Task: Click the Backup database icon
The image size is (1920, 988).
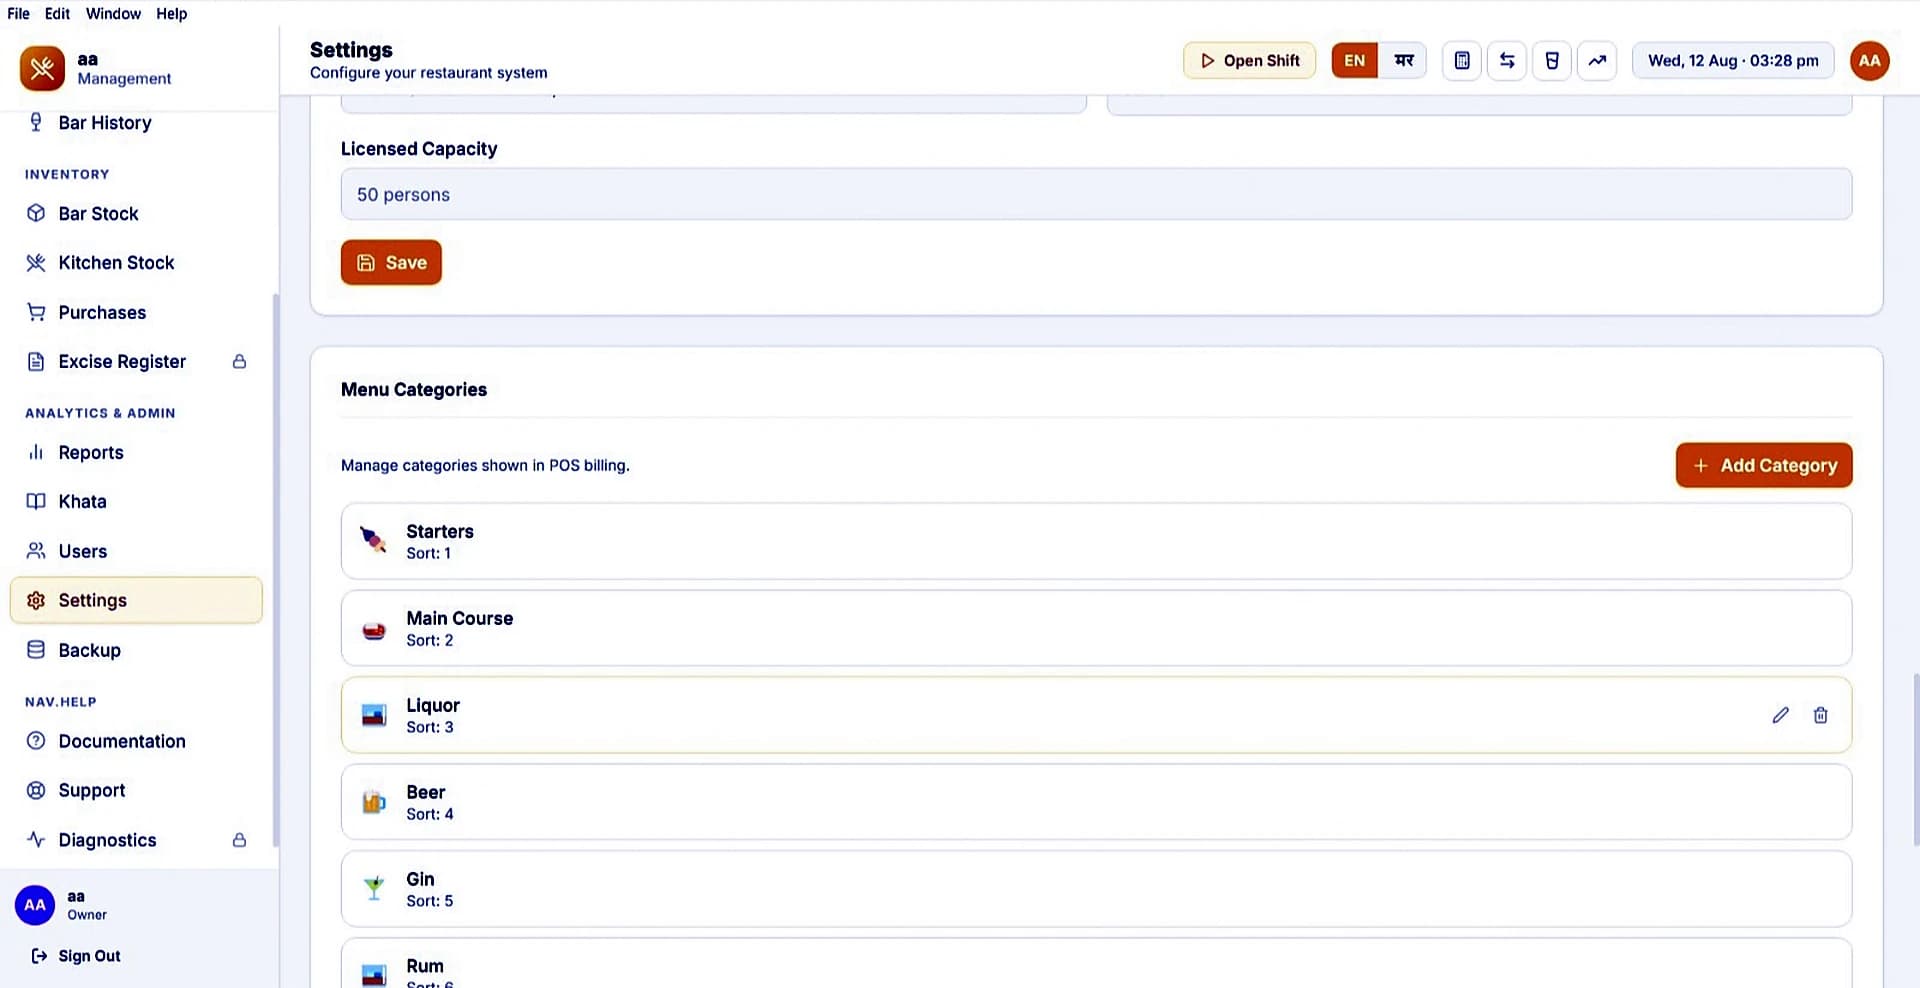Action: 36,650
